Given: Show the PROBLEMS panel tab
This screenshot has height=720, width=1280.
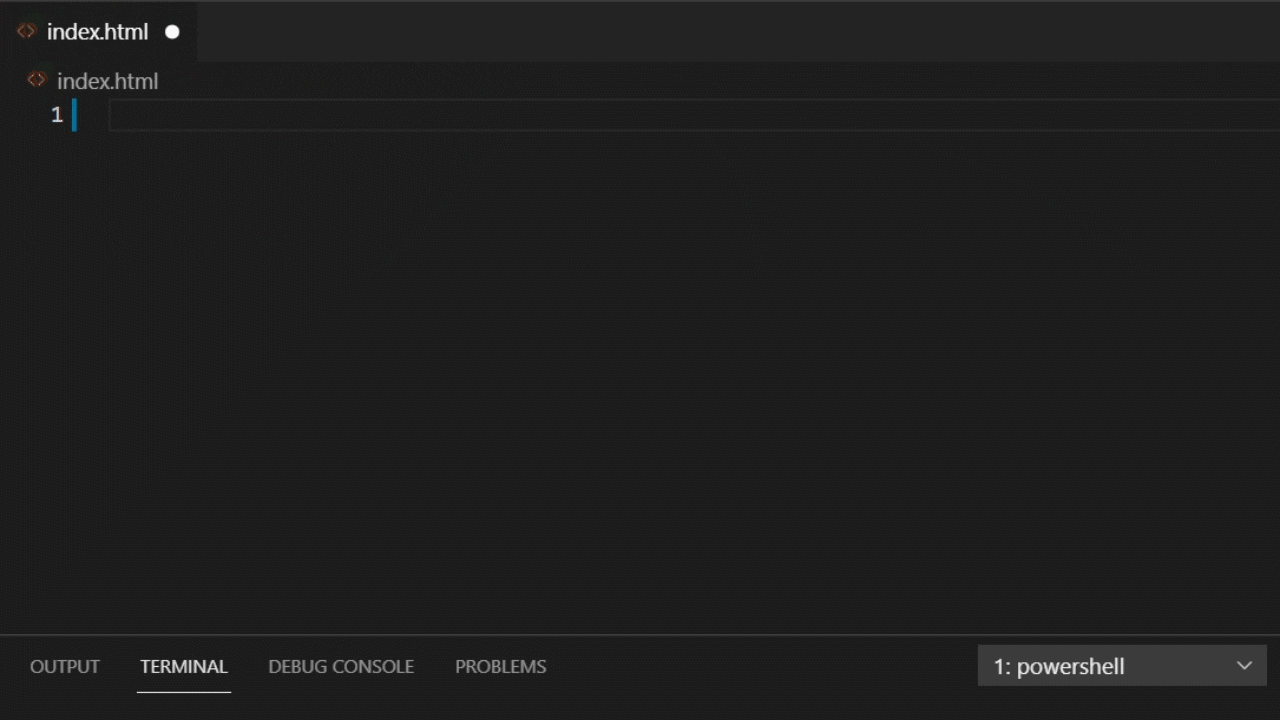Looking at the screenshot, I should [x=500, y=666].
